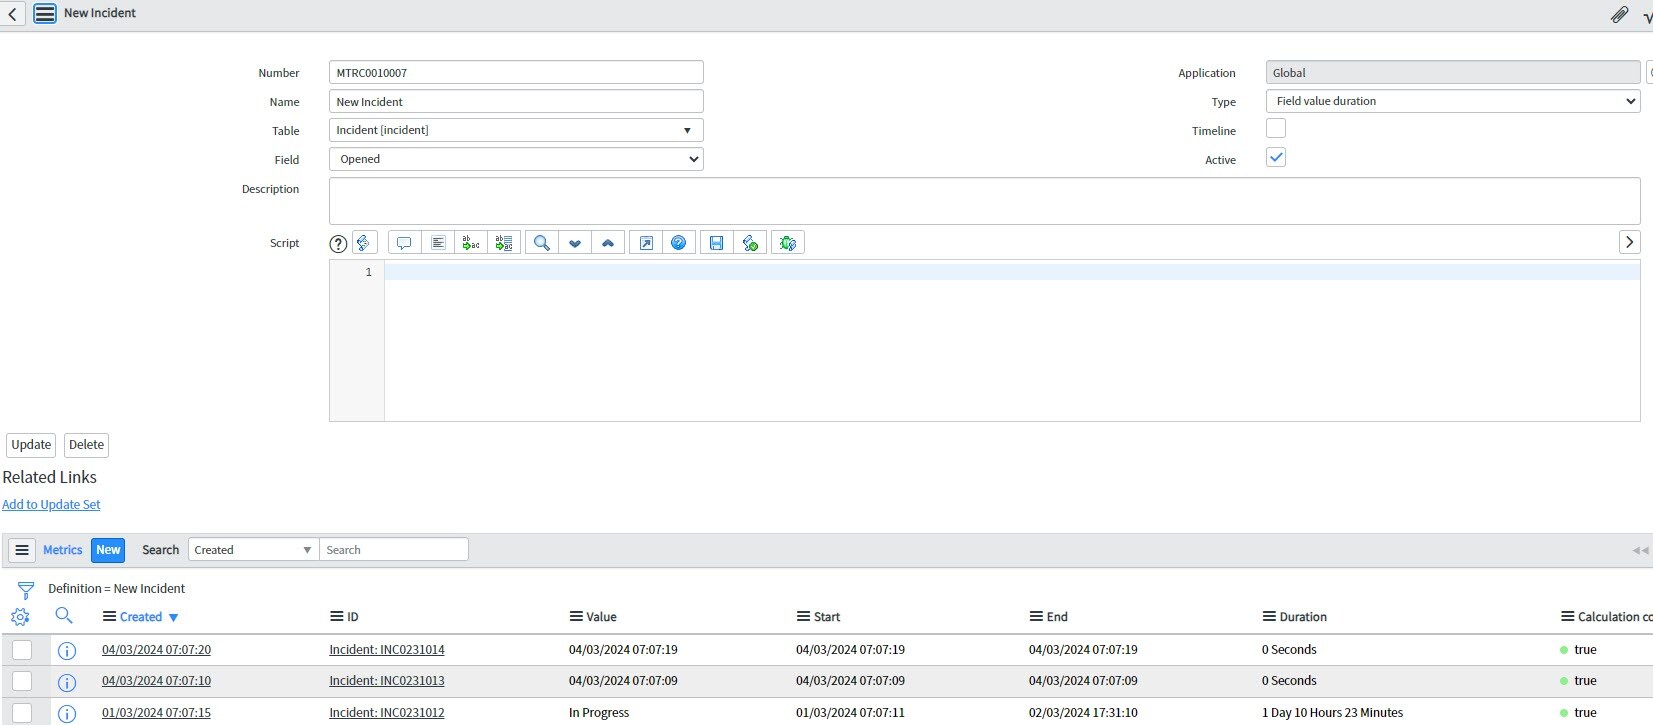Image resolution: width=1653 pixels, height=725 pixels.
Task: Click the Number input field
Action: point(516,72)
